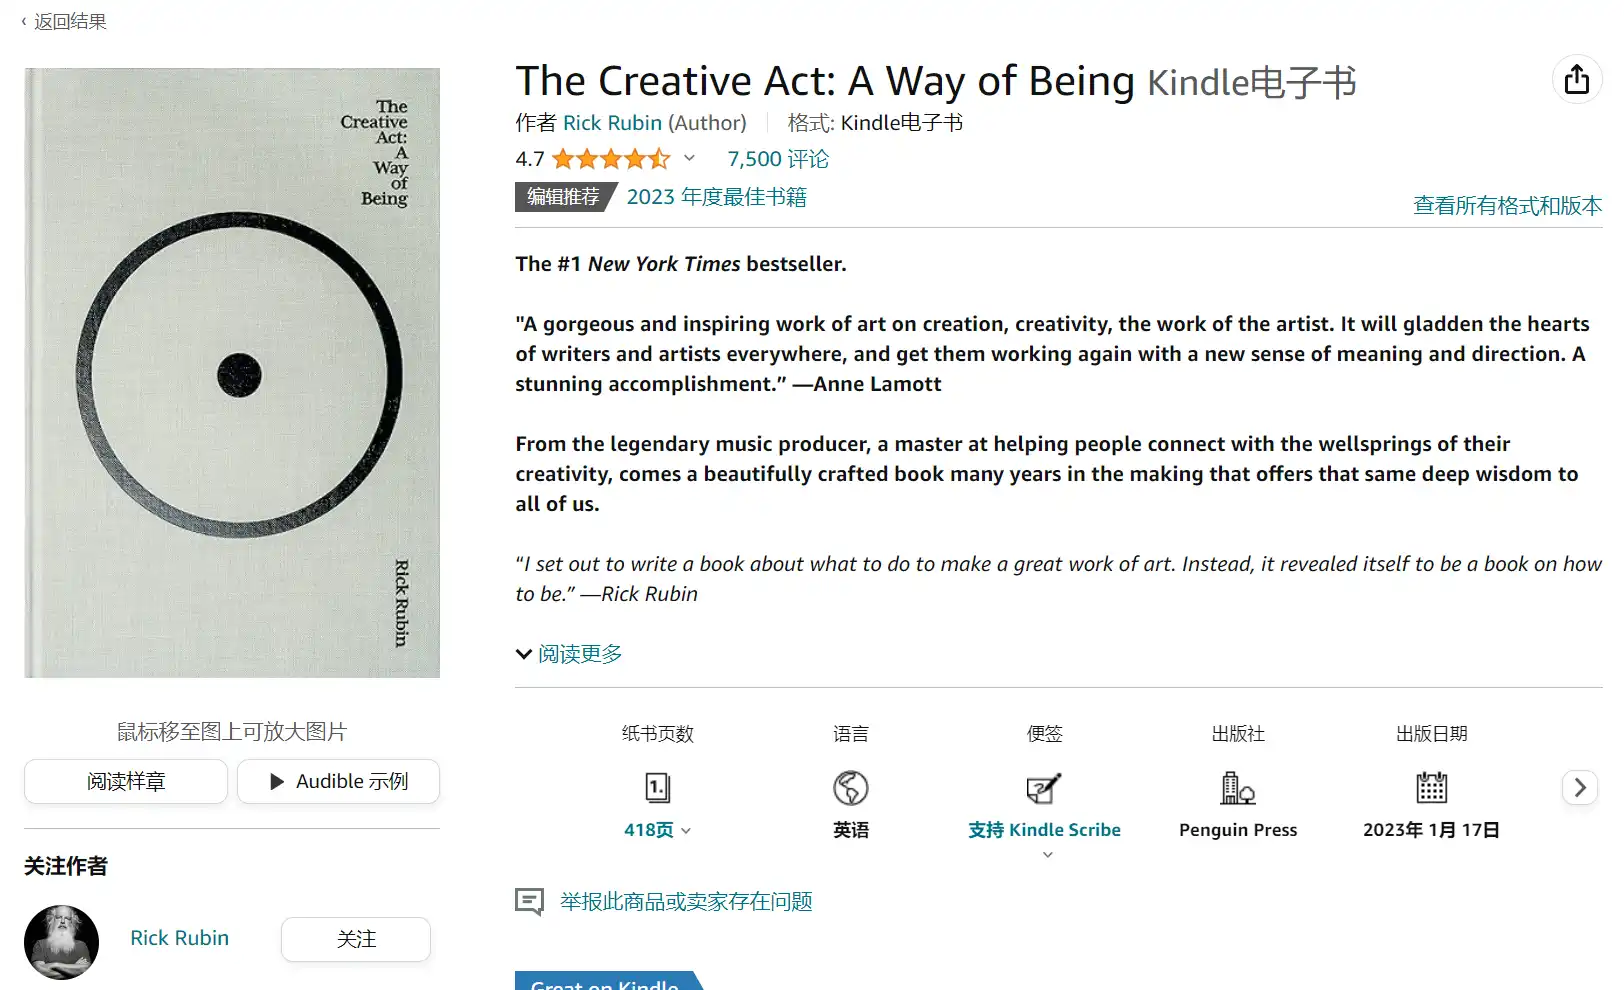This screenshot has height=990, width=1624.
Task: Expand the Kindle Scribe support chevron
Action: pos(1047,855)
